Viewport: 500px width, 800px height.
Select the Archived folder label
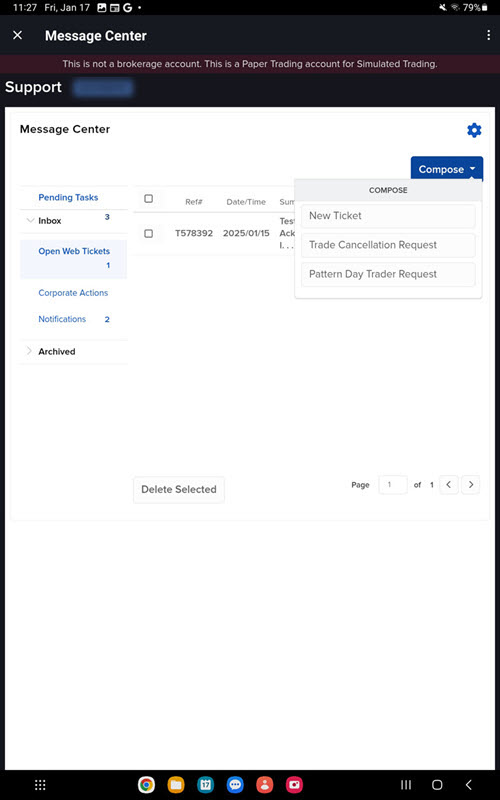point(57,352)
